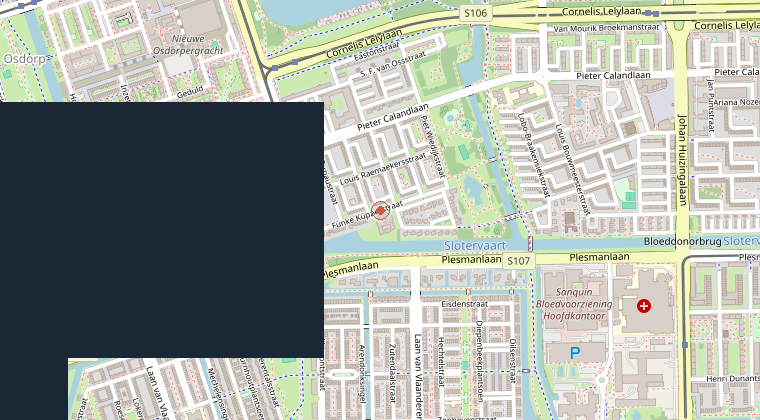
Task: Click the transit stop squares right of Cornelis Lelylaan label
Action: (x=651, y=13)
